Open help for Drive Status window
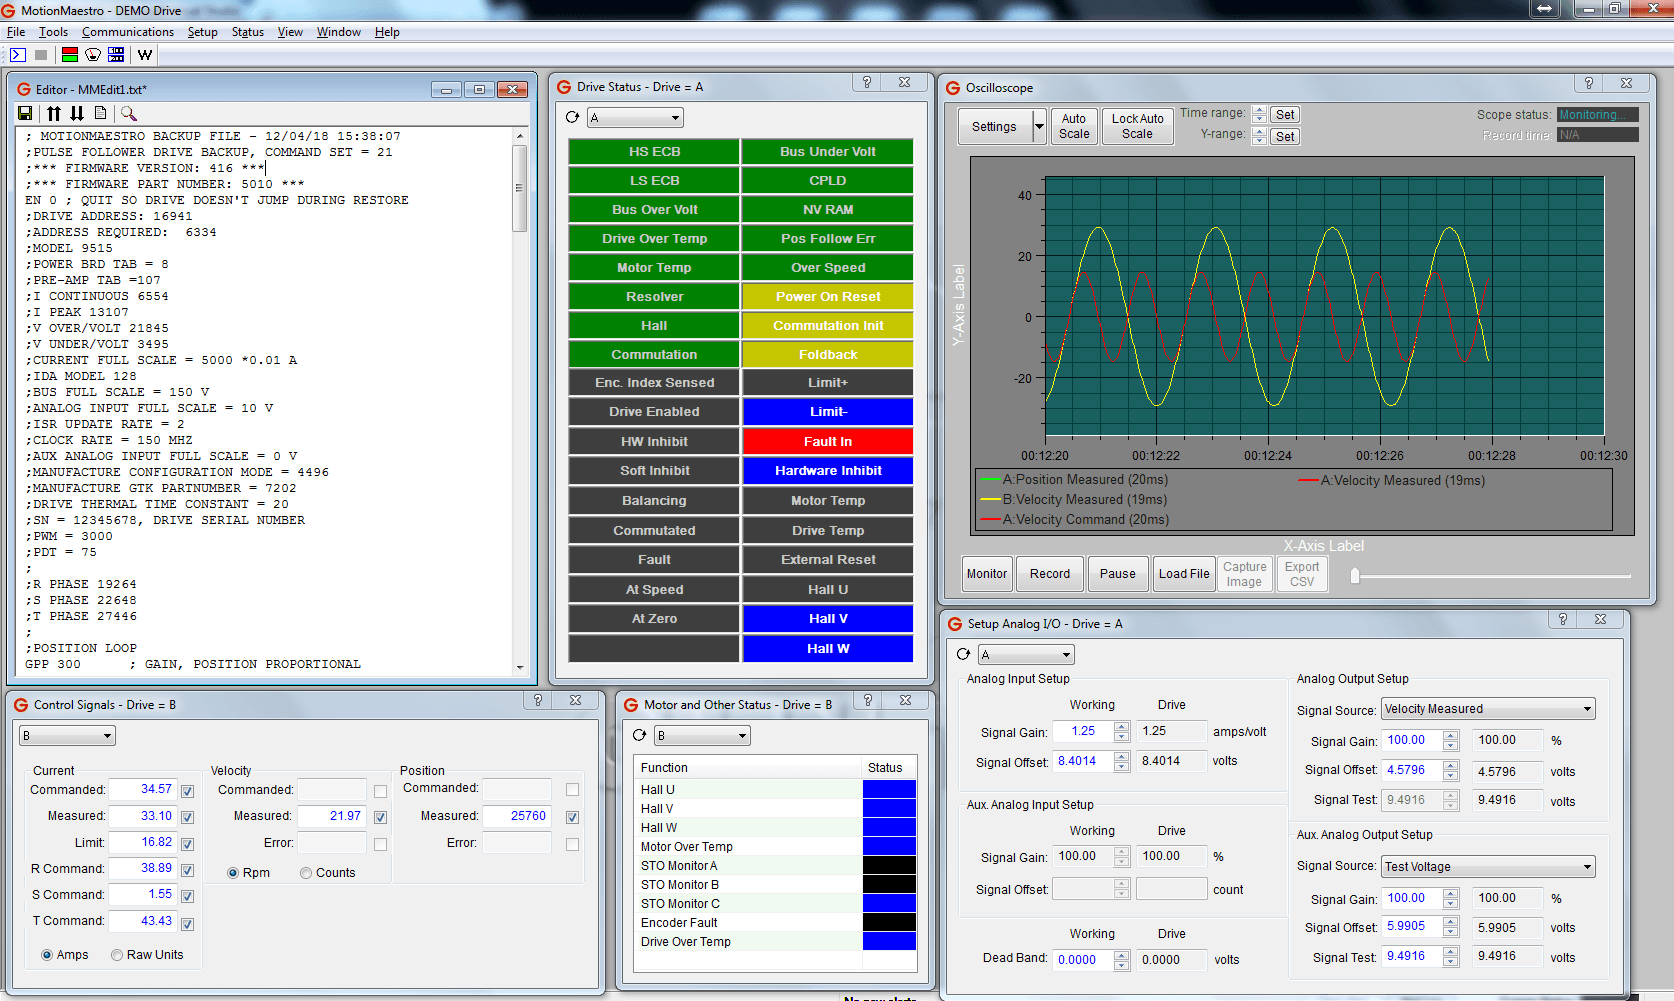 click(867, 83)
